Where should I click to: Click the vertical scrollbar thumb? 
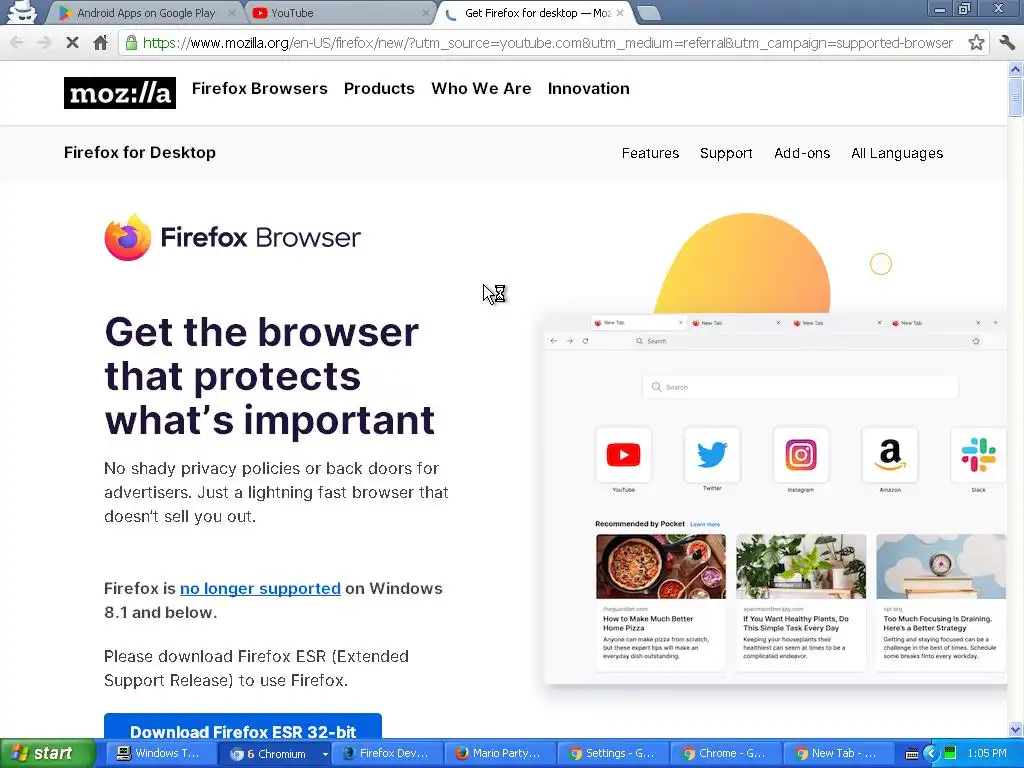click(x=1015, y=97)
